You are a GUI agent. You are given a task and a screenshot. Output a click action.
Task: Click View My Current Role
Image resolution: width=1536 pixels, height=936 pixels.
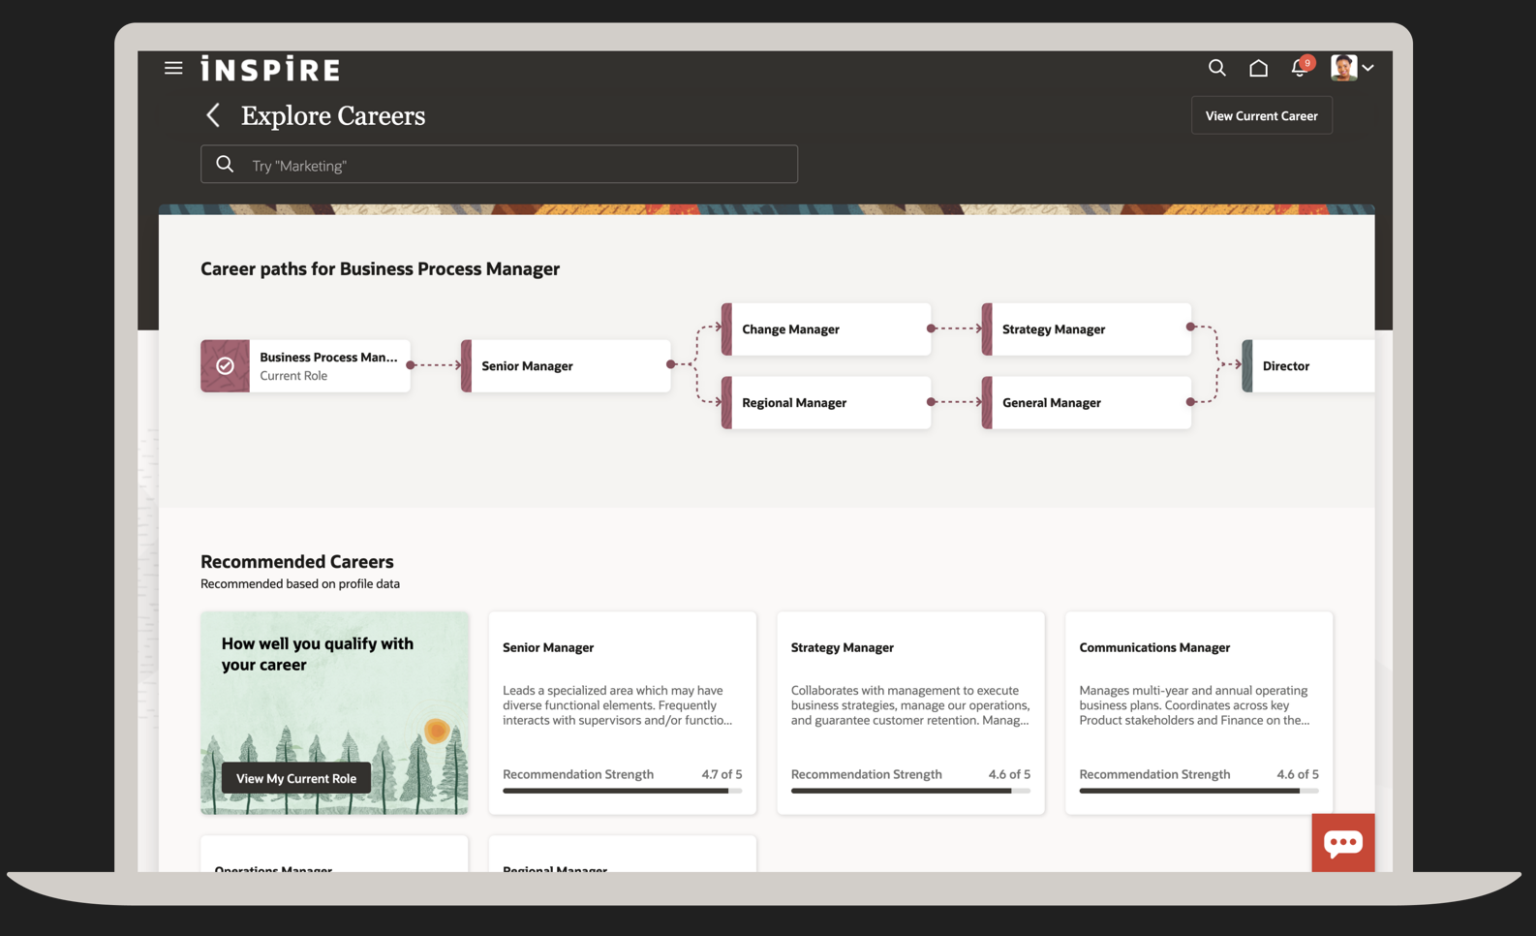296,778
